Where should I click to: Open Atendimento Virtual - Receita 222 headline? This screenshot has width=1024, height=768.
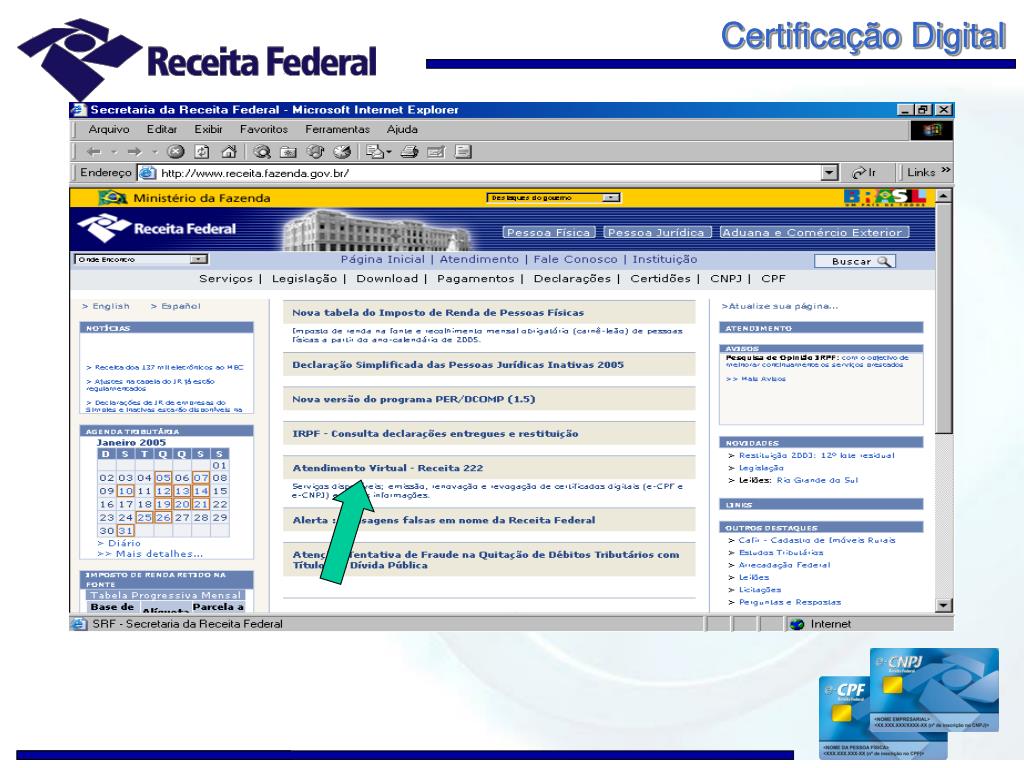coord(388,468)
